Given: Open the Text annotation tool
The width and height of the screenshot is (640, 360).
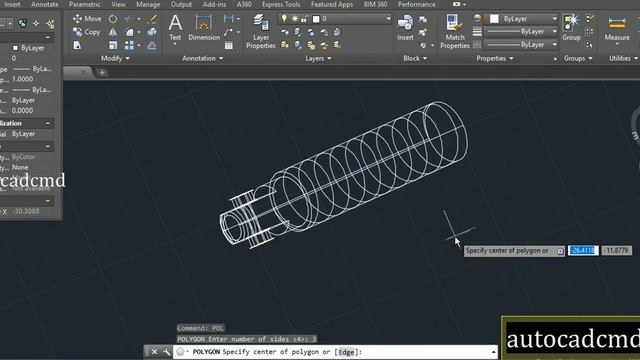Looking at the screenshot, I should 175,28.
